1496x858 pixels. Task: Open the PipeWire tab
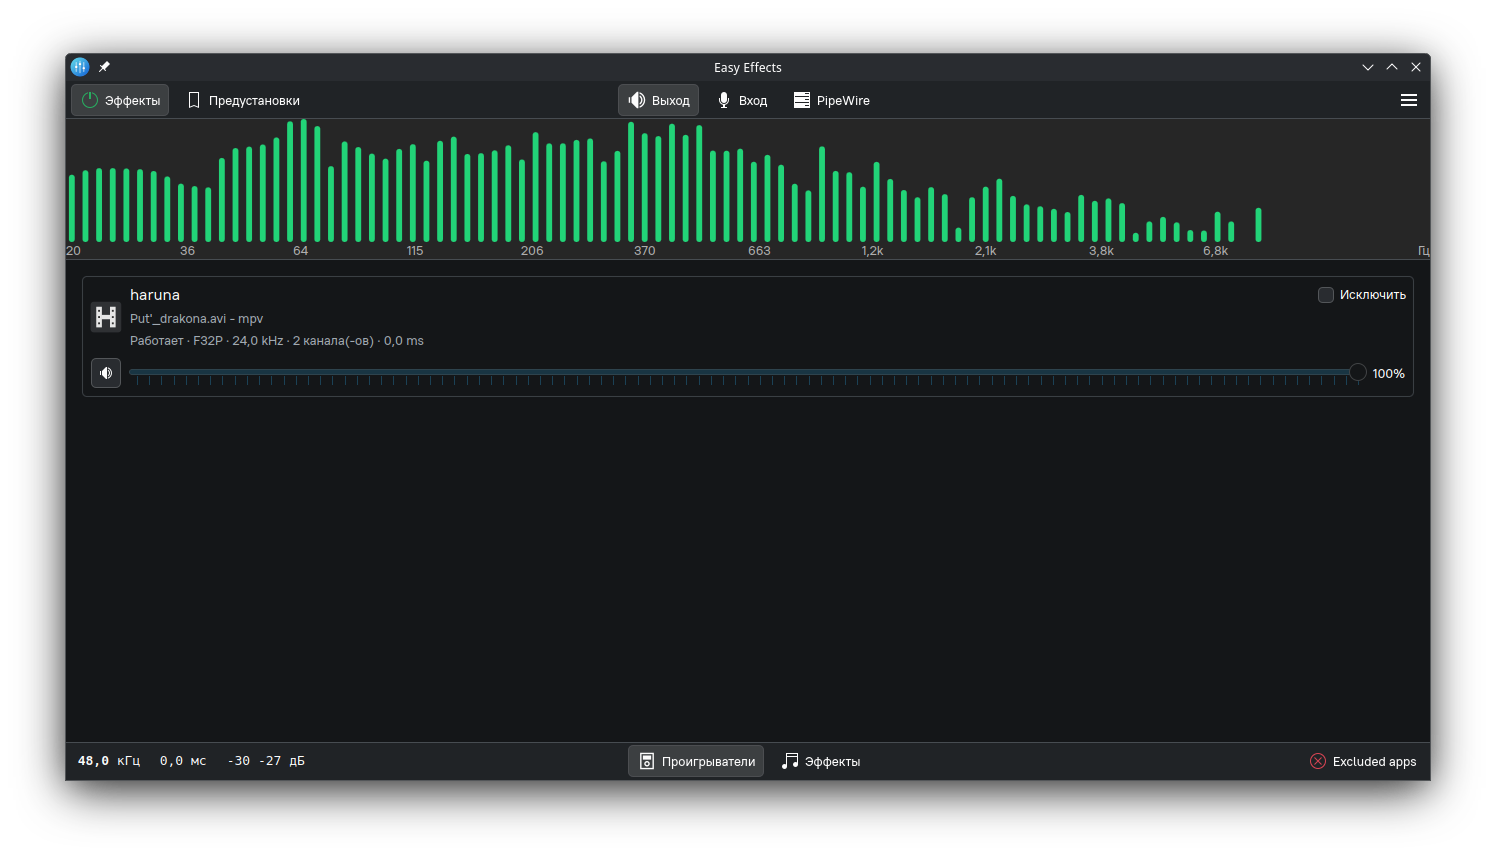point(831,100)
